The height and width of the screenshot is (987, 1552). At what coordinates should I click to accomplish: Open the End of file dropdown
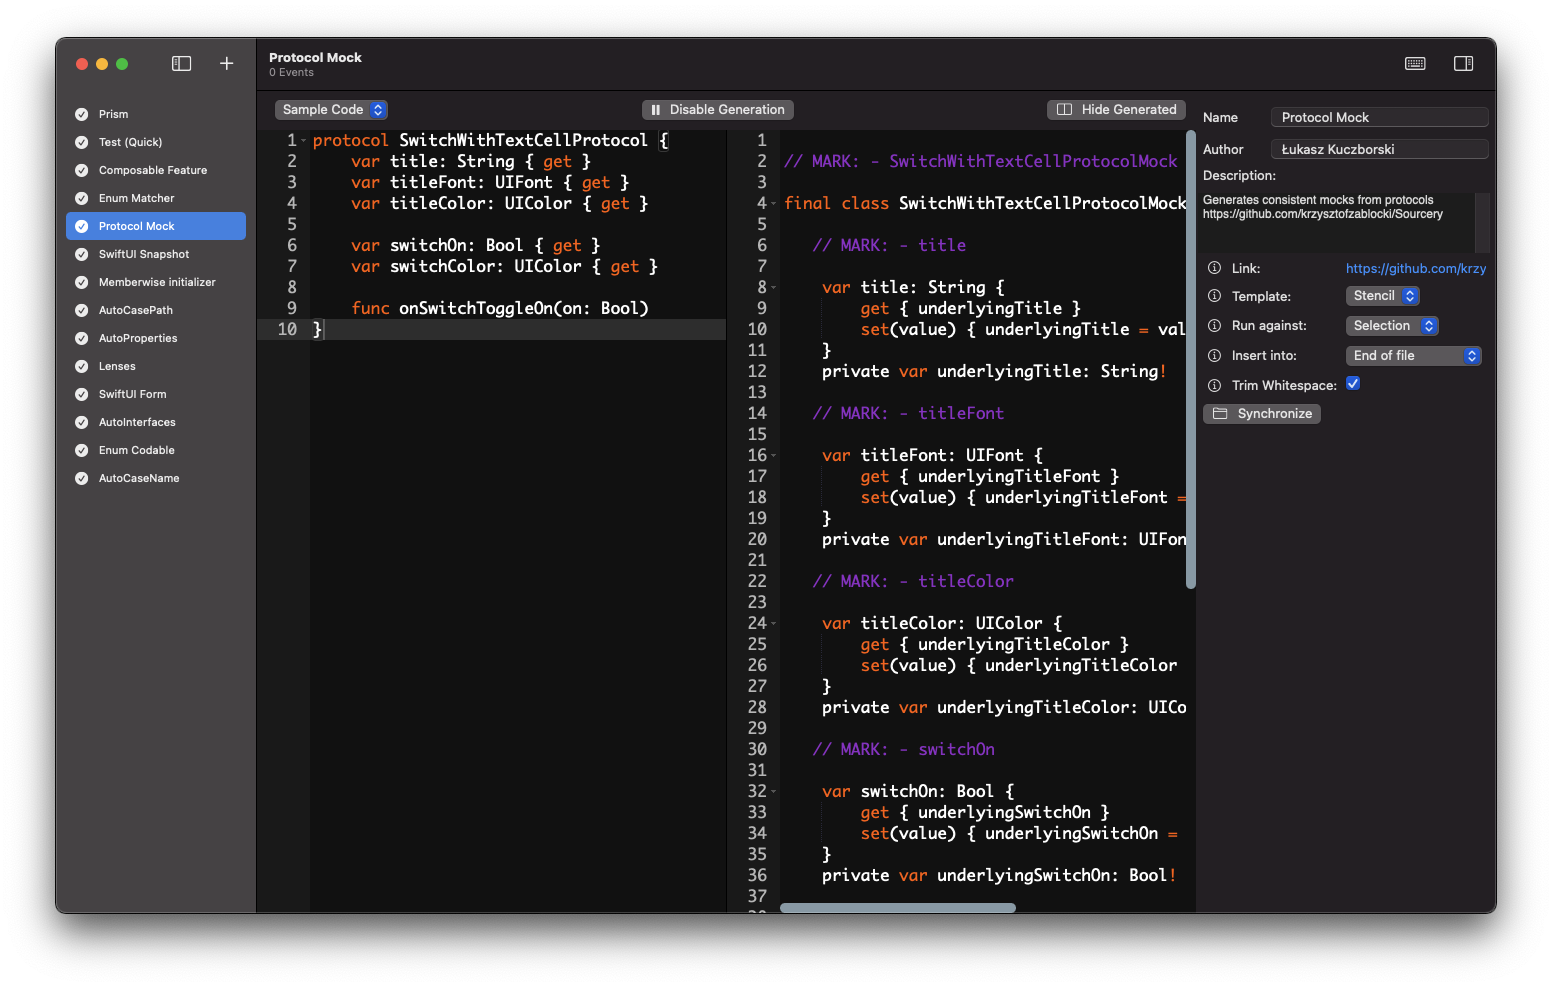tap(1413, 356)
